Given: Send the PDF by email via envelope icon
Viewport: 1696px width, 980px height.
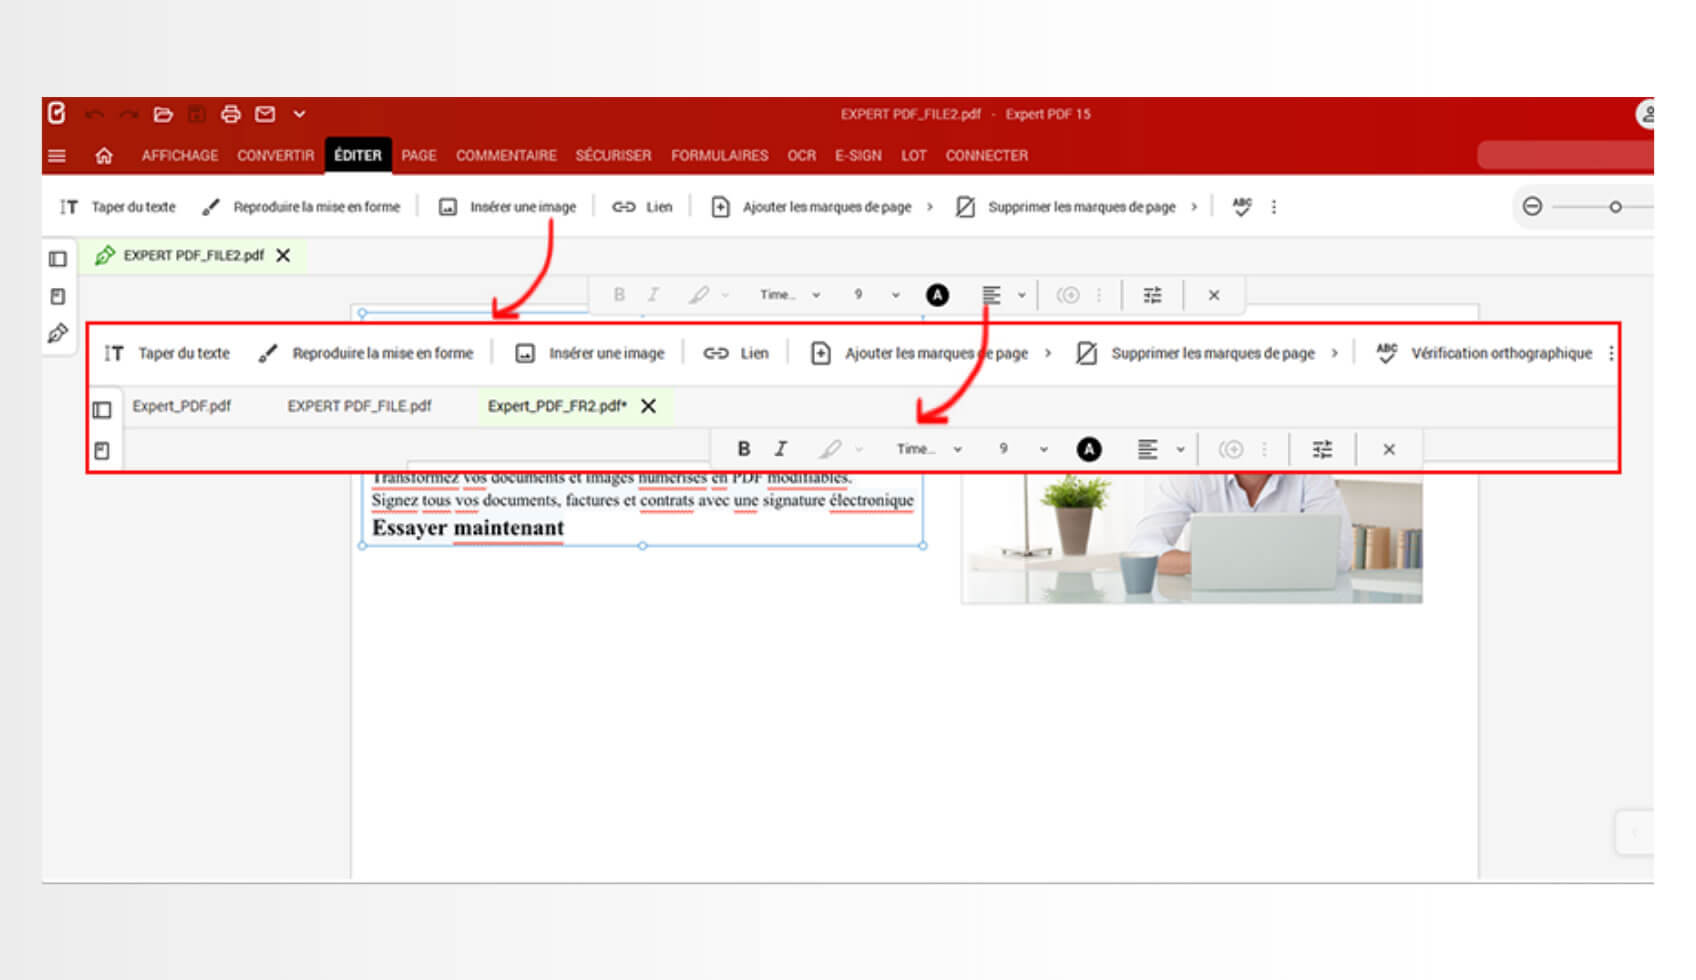Looking at the screenshot, I should point(265,114).
